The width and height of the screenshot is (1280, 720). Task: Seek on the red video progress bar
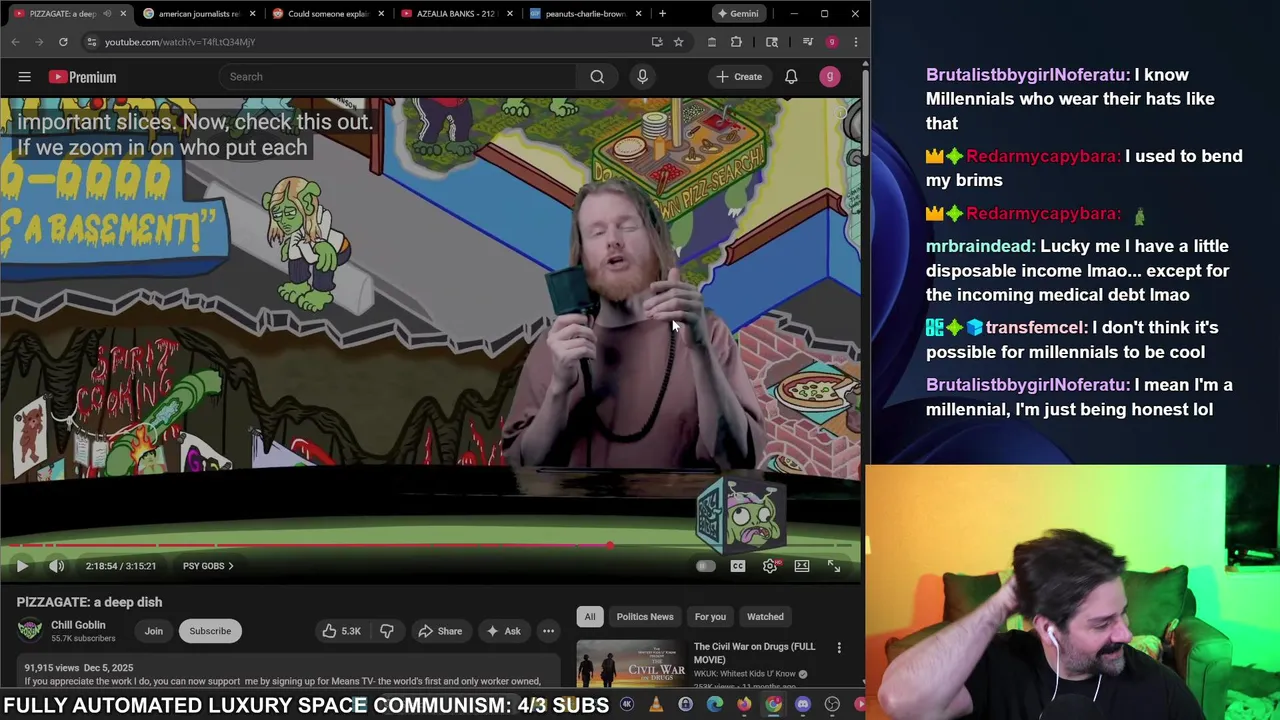(x=430, y=545)
